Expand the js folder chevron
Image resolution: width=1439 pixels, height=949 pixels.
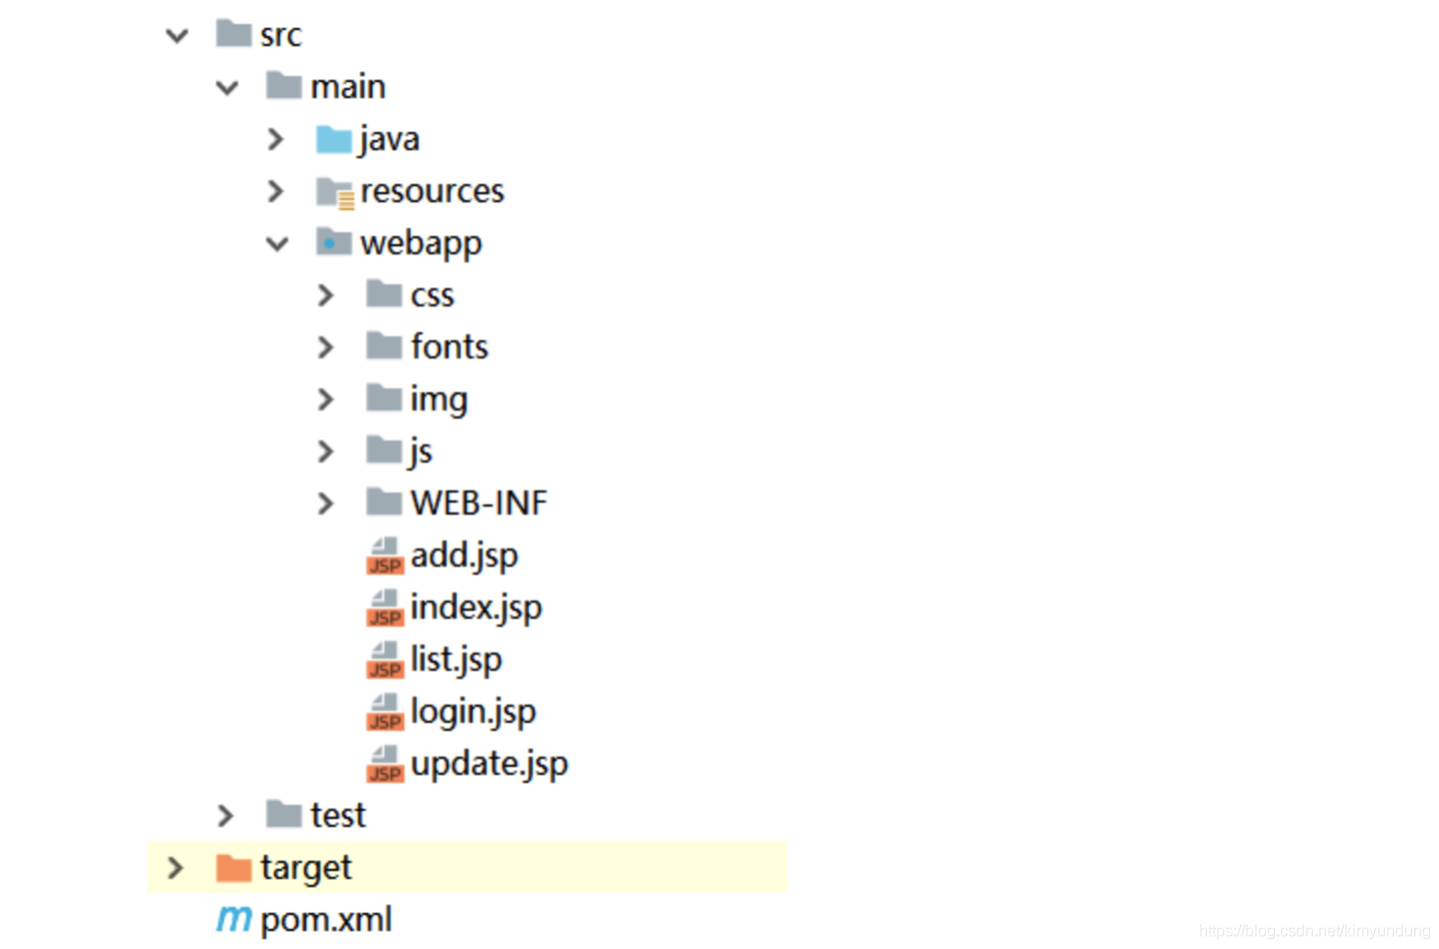click(x=326, y=451)
